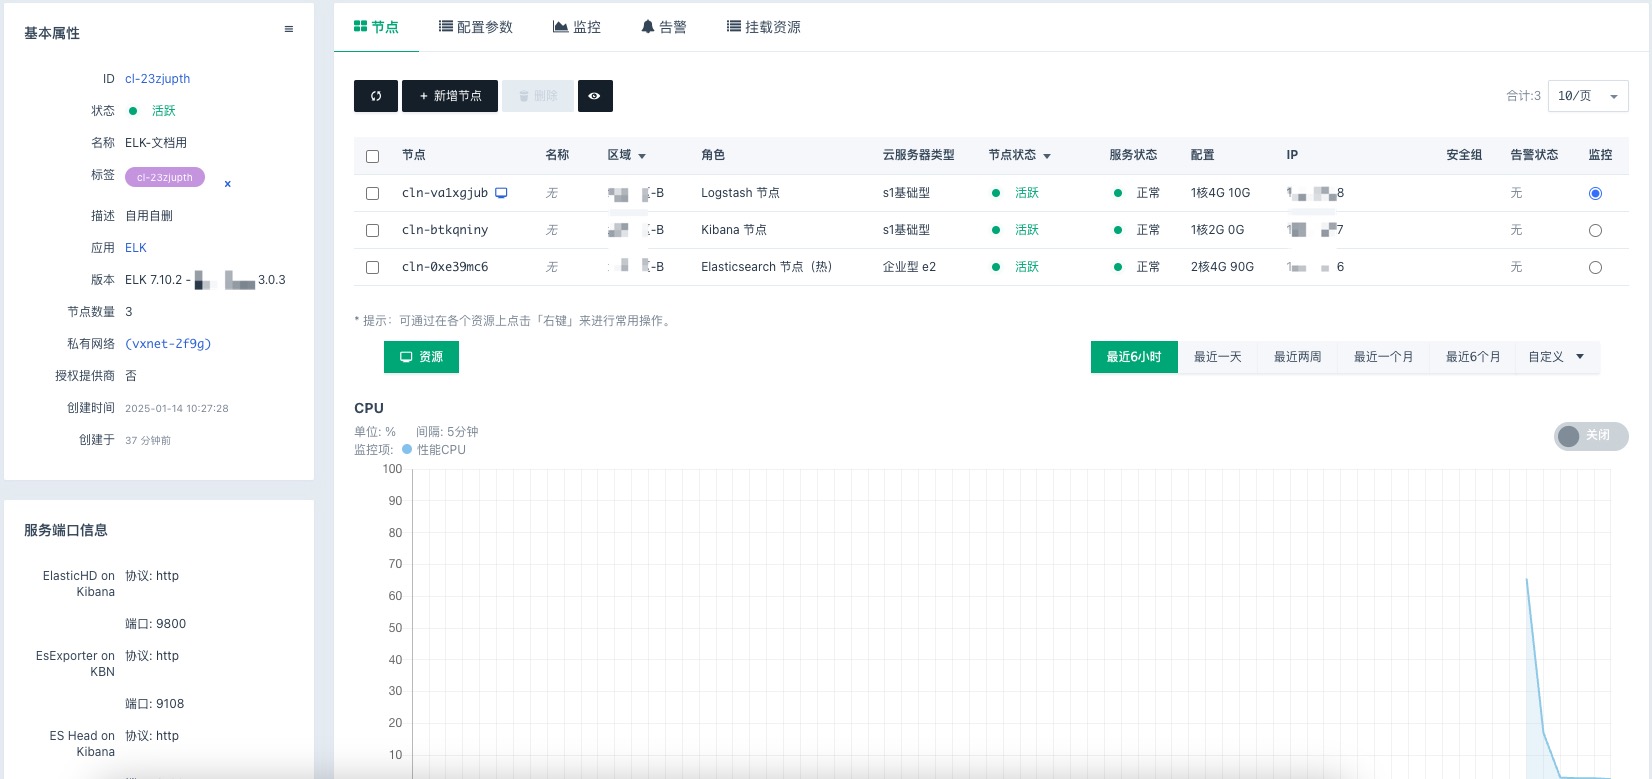The width and height of the screenshot is (1652, 779).
Task: Open the ELK application link
Action: (136, 248)
